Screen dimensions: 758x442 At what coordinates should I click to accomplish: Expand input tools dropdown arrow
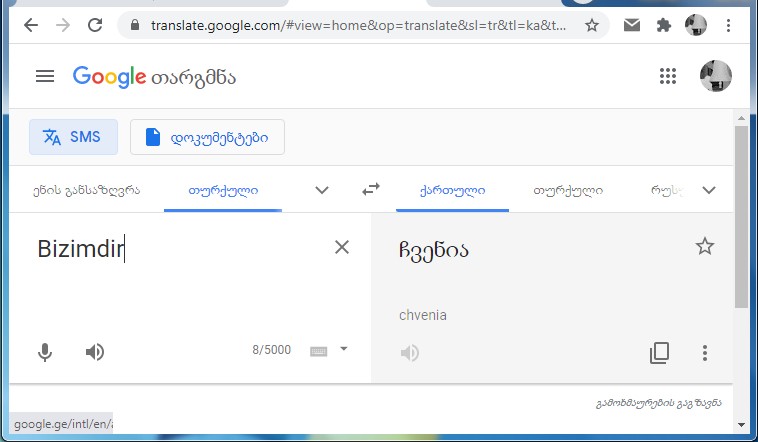point(344,349)
